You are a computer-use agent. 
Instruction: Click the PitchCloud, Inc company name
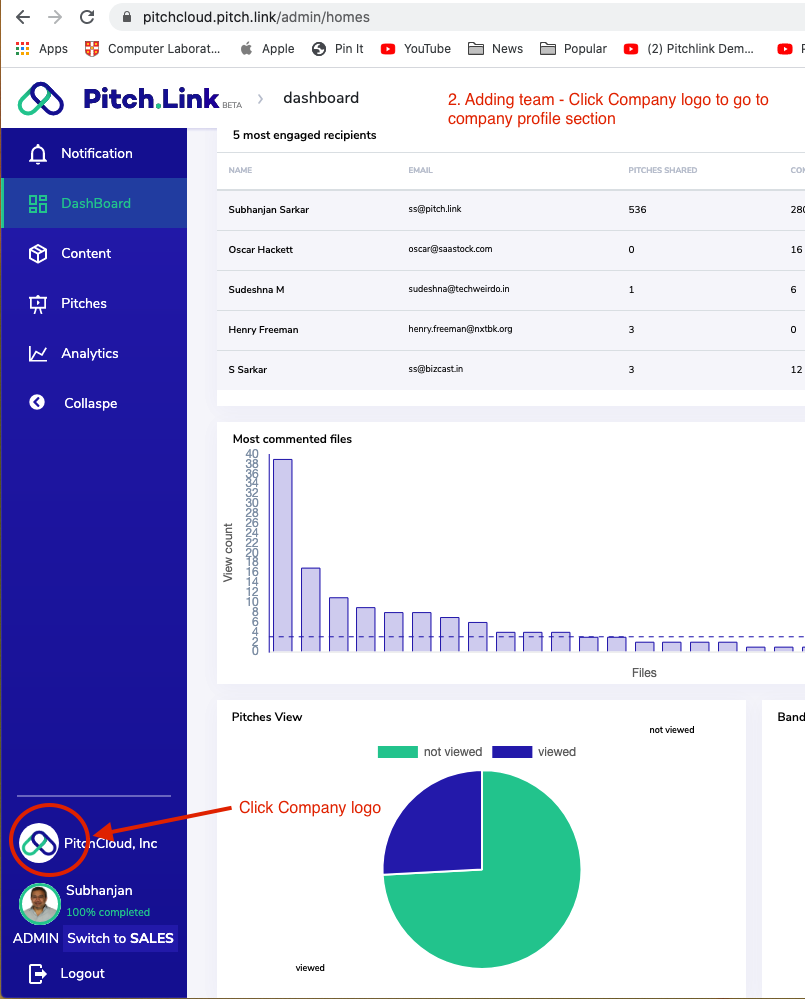coord(111,843)
